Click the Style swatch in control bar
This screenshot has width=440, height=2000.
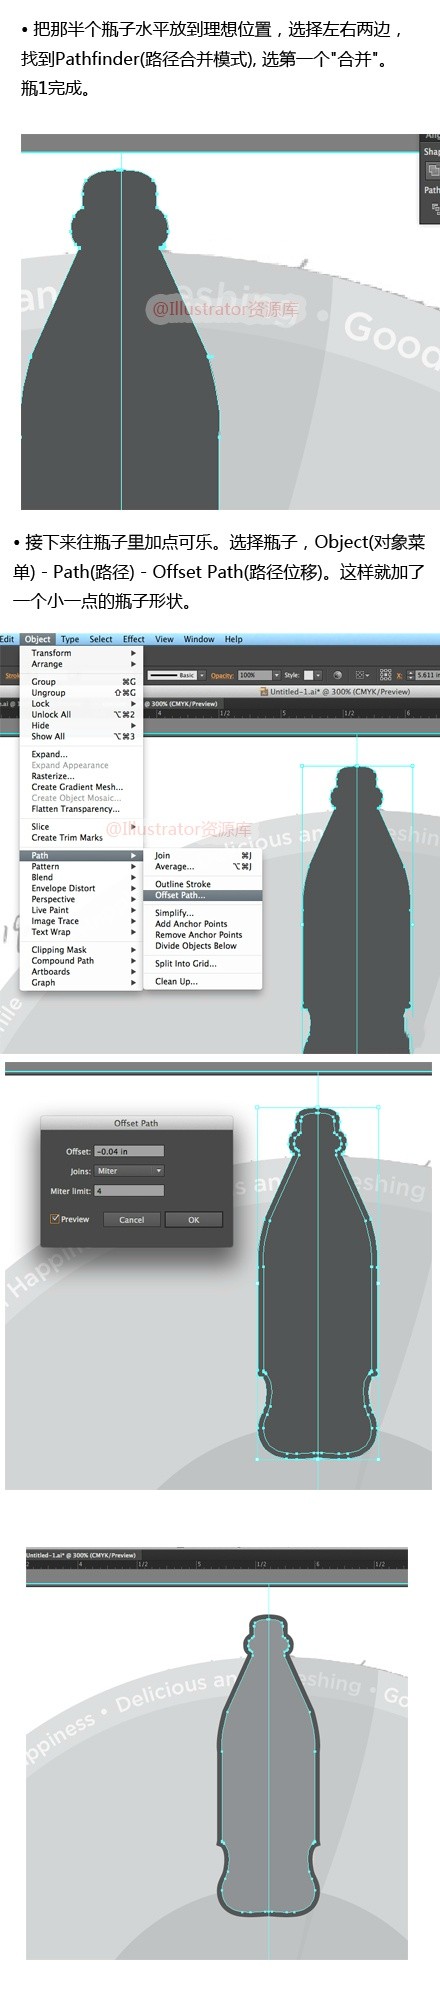pyautogui.click(x=309, y=676)
